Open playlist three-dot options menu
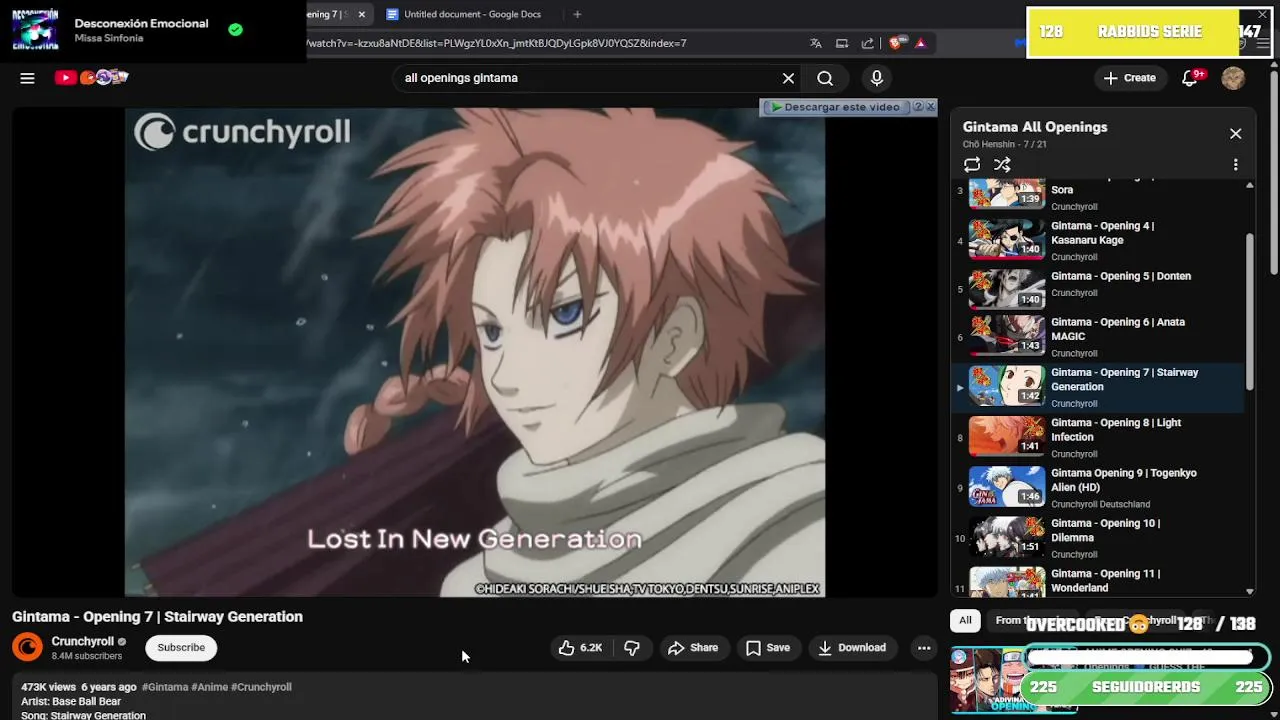1280x720 pixels. click(x=1236, y=165)
